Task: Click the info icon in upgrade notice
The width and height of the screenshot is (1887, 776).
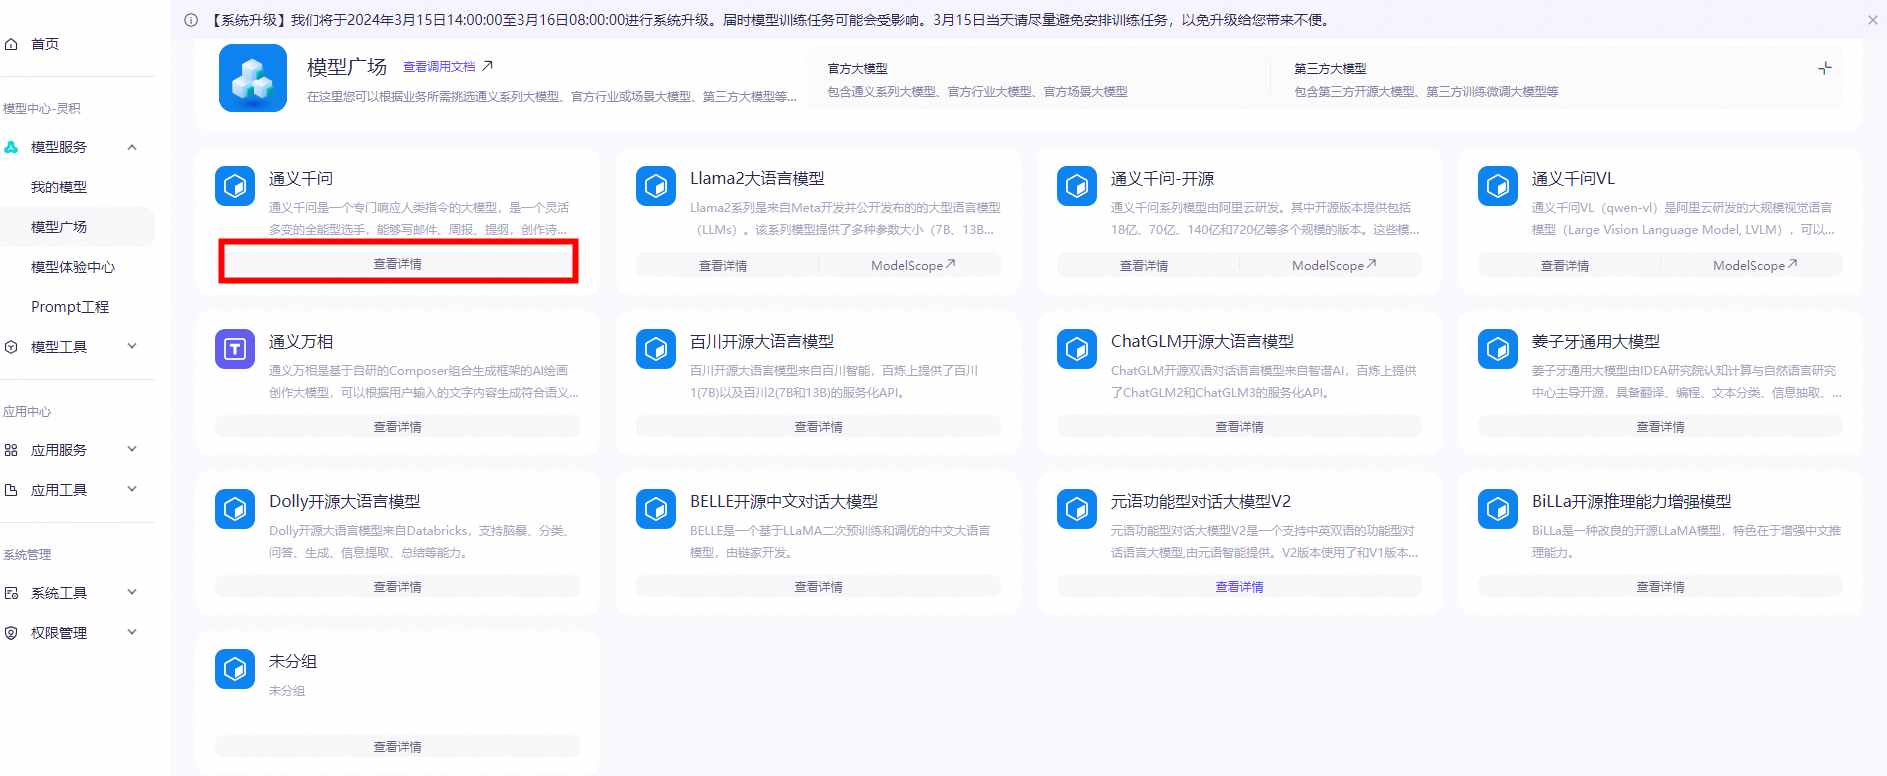Action: tap(191, 20)
